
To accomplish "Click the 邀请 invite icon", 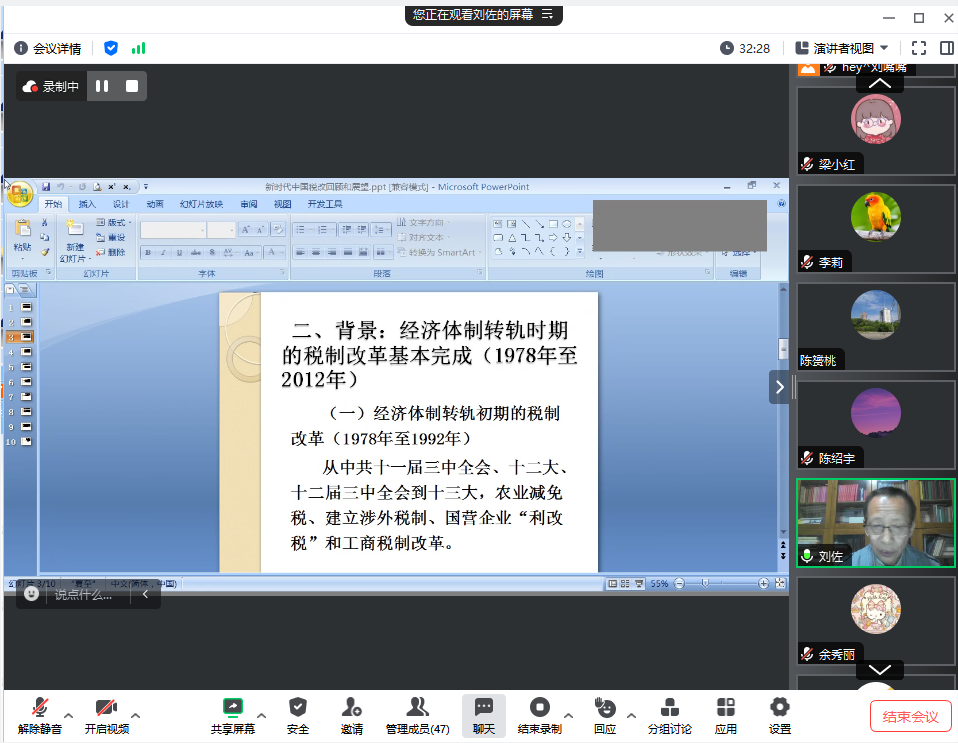I will click(351, 715).
